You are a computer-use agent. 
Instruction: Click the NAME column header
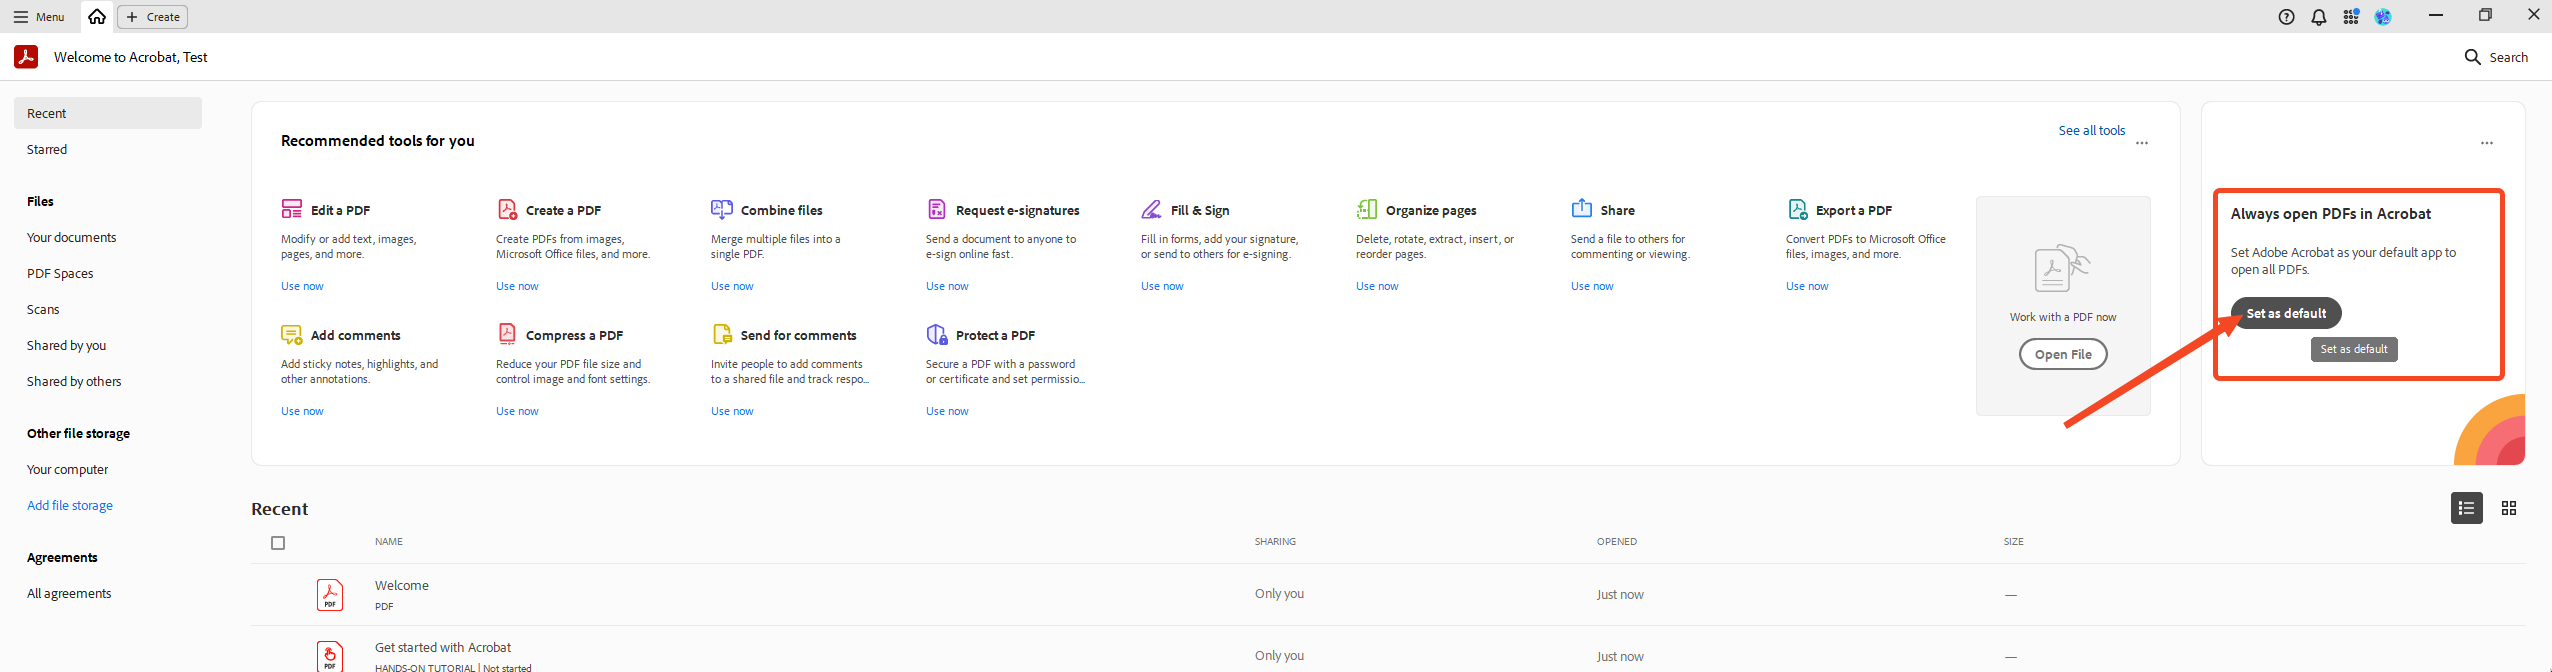[x=389, y=541]
